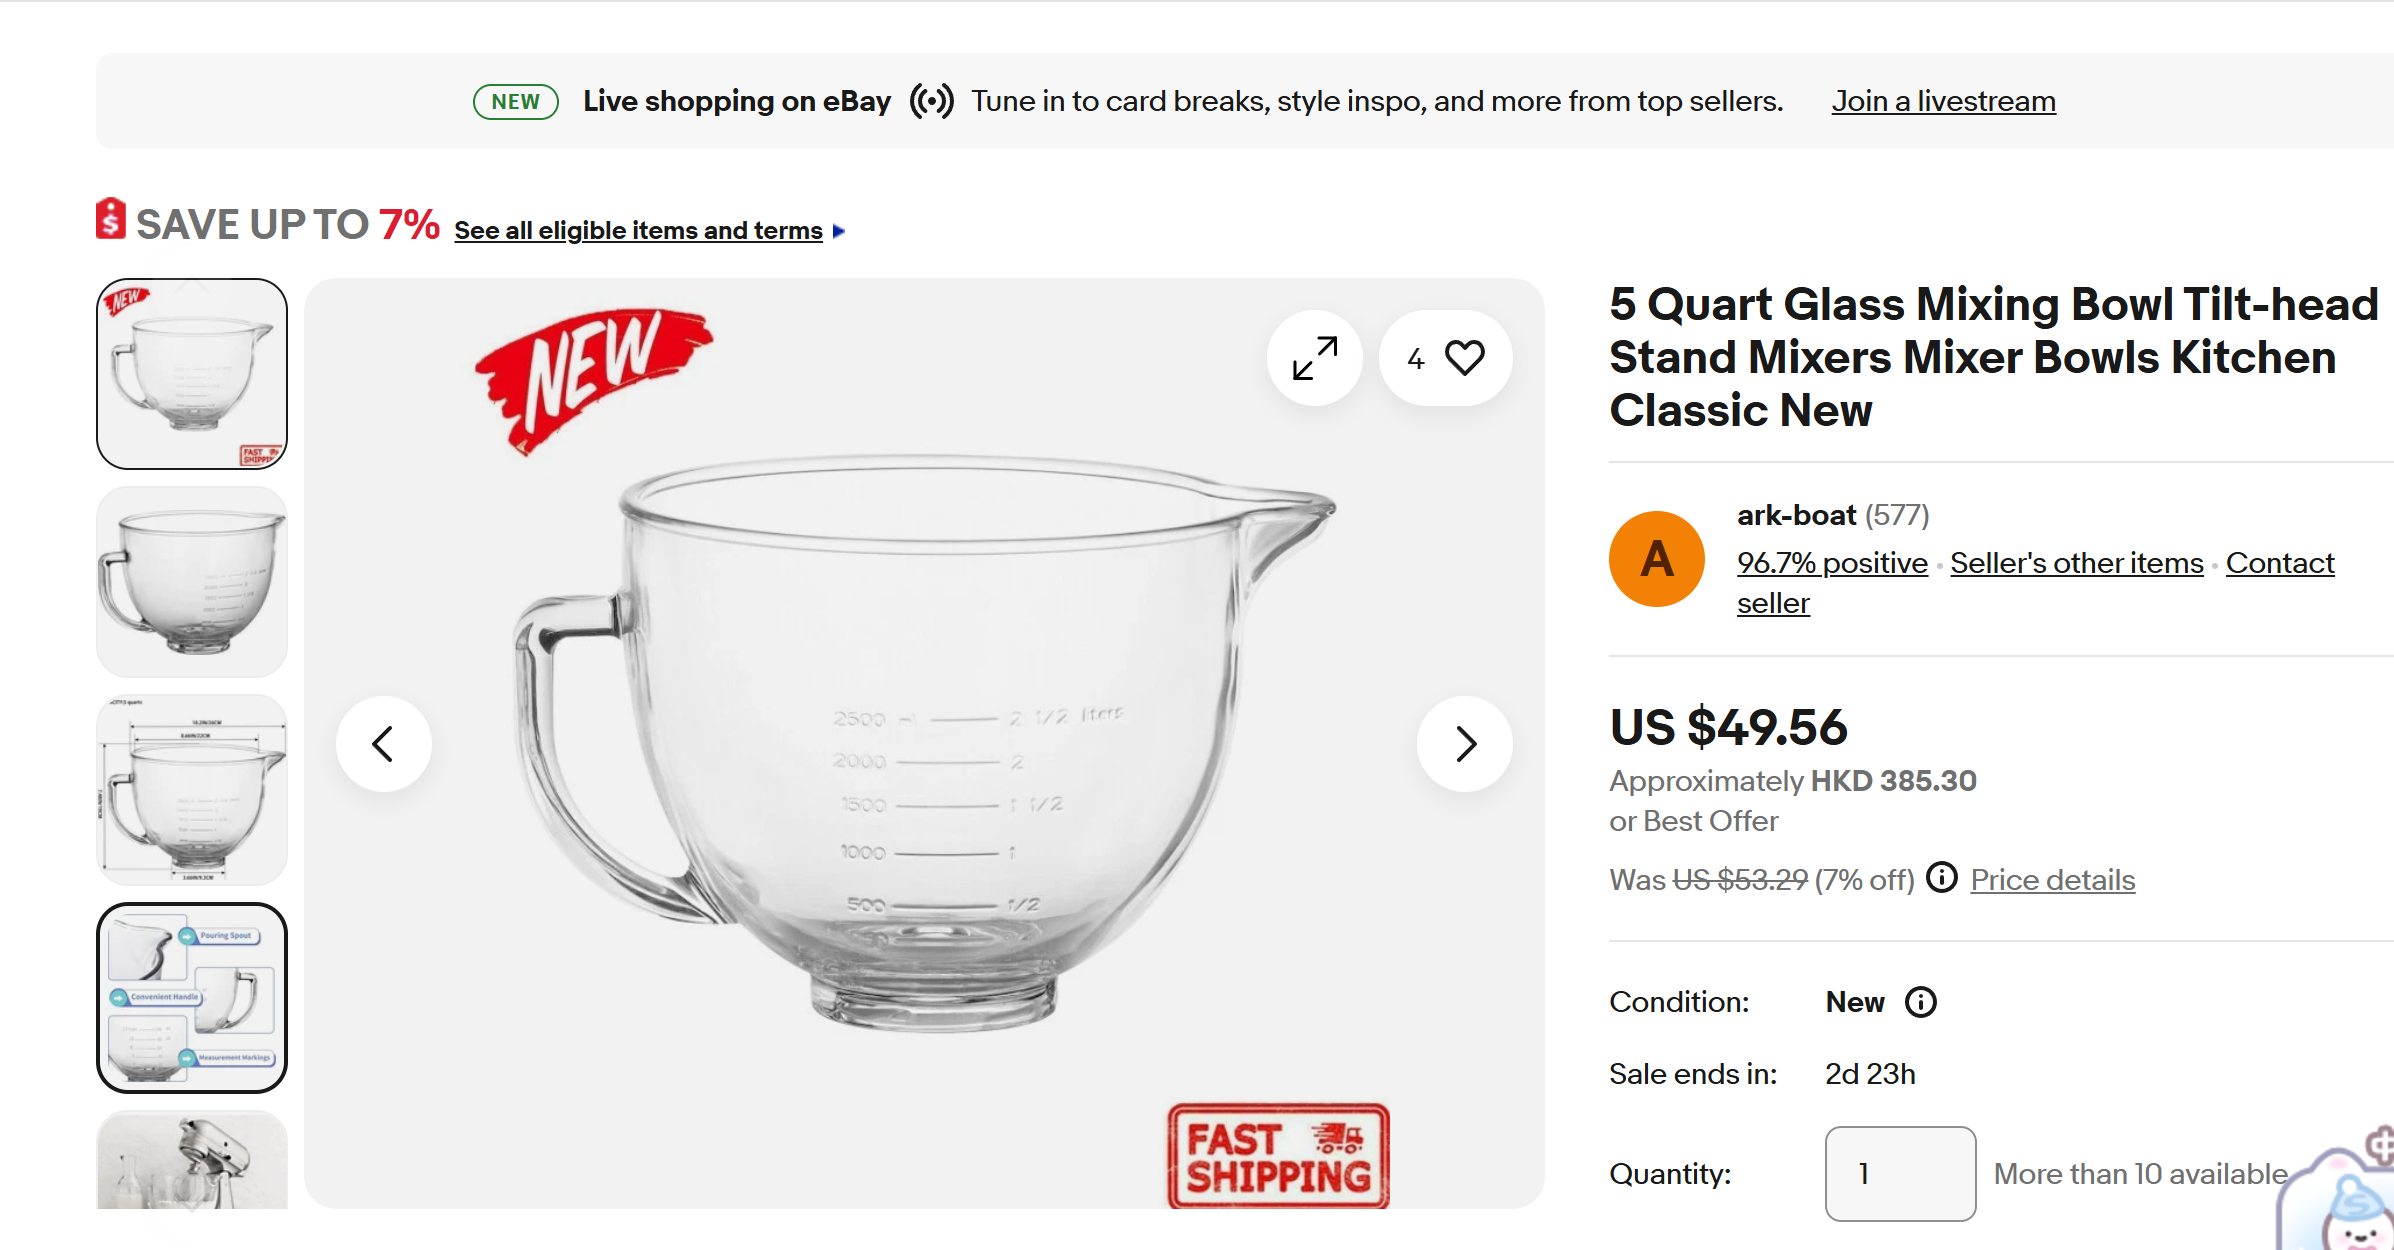
Task: Open the Join a livestream link
Action: click(x=1943, y=101)
